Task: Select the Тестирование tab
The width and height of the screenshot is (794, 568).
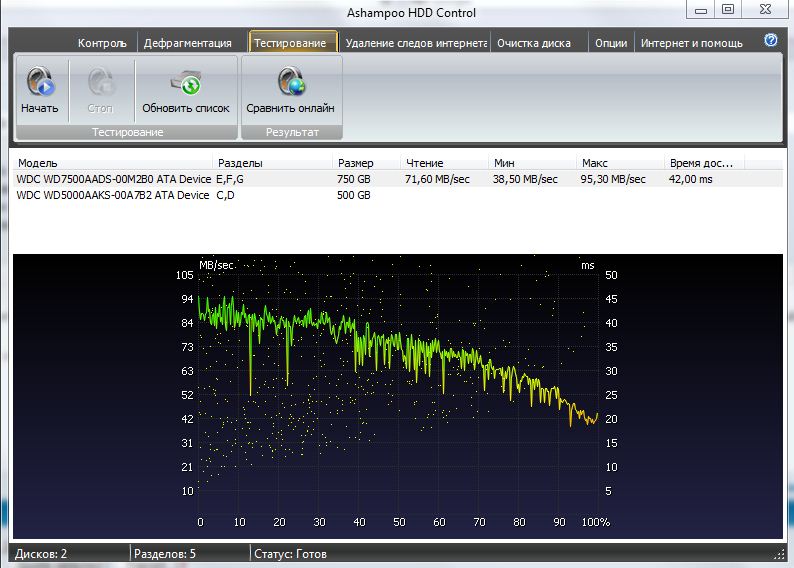Action: click(x=290, y=43)
